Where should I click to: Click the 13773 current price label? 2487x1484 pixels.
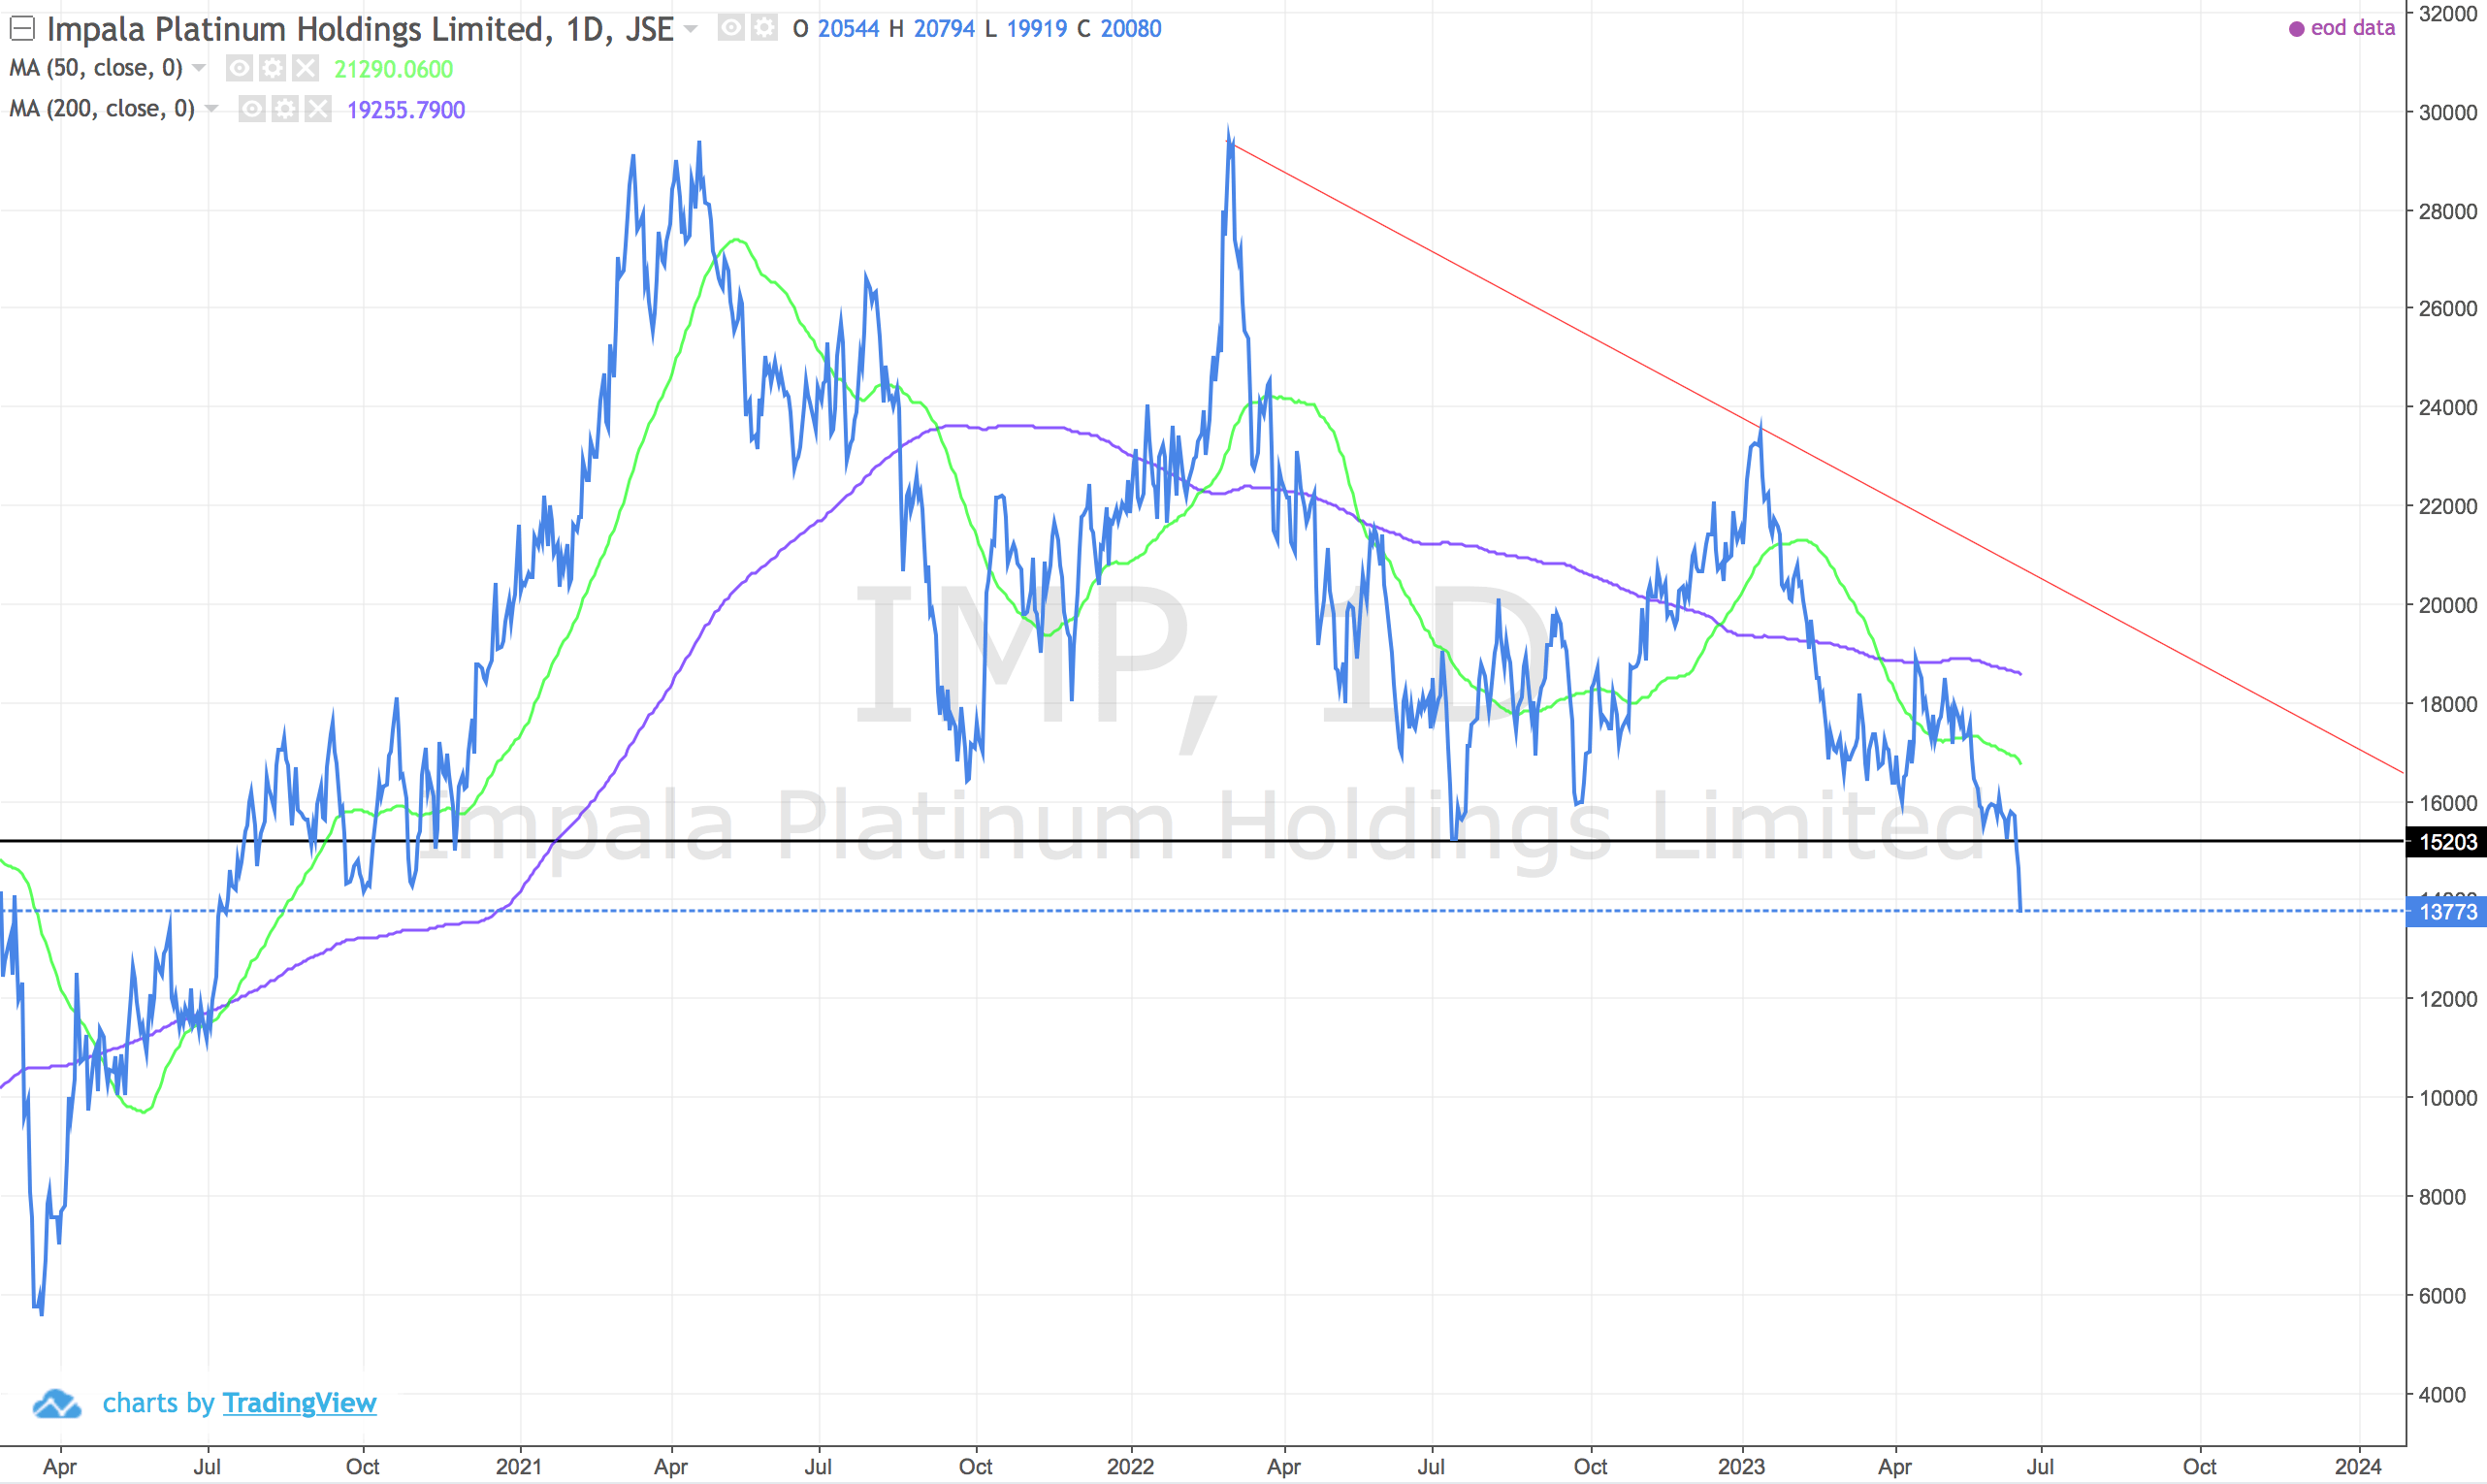click(2446, 912)
